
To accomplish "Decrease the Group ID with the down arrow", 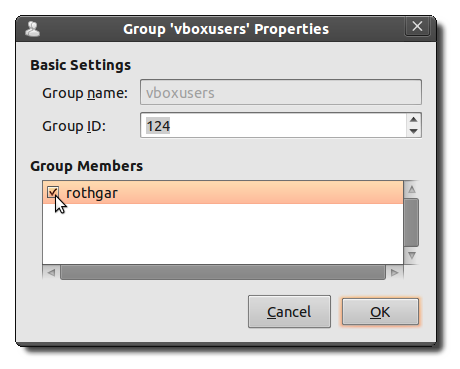I will click(414, 131).
